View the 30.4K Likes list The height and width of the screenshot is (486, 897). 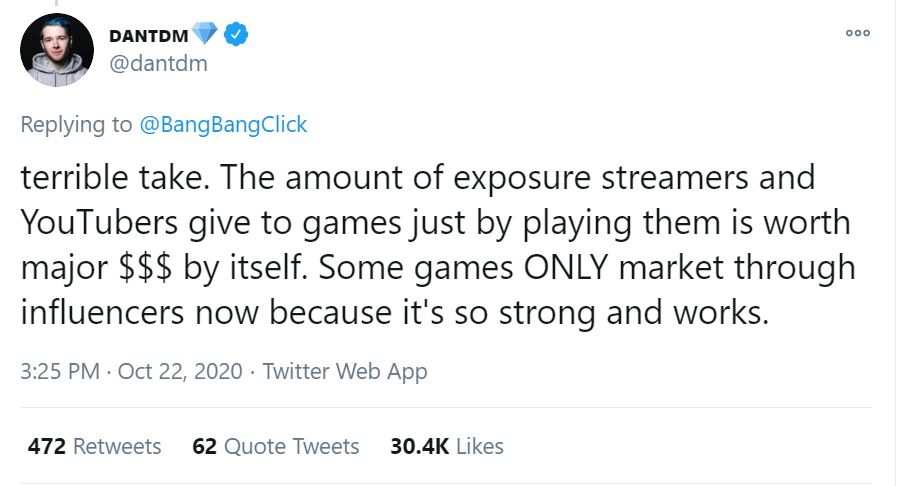[x=447, y=446]
